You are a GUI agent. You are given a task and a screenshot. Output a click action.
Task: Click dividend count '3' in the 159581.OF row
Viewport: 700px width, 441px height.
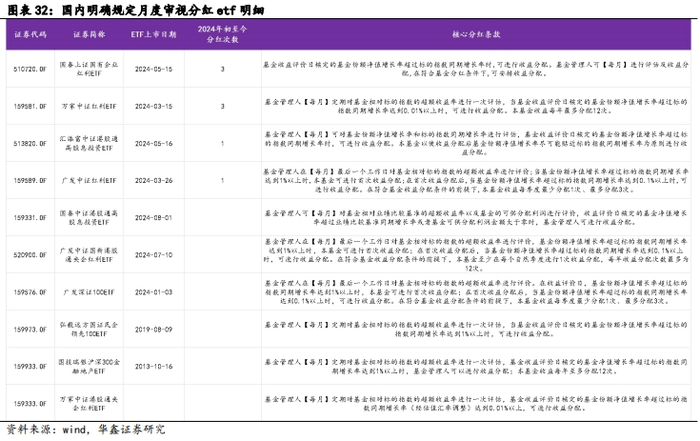click(x=222, y=106)
